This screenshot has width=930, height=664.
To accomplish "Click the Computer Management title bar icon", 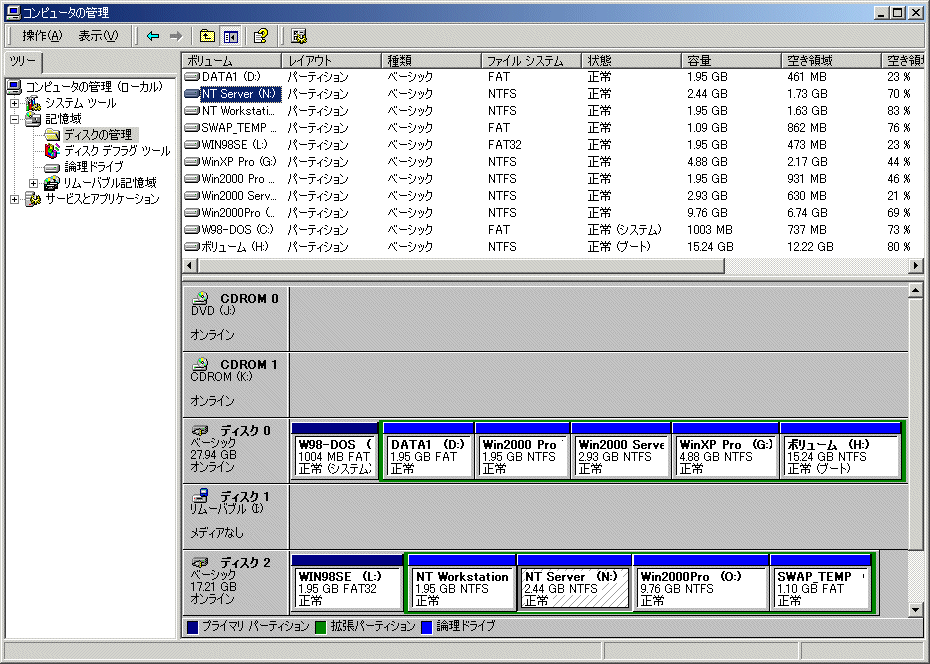I will [x=12, y=12].
